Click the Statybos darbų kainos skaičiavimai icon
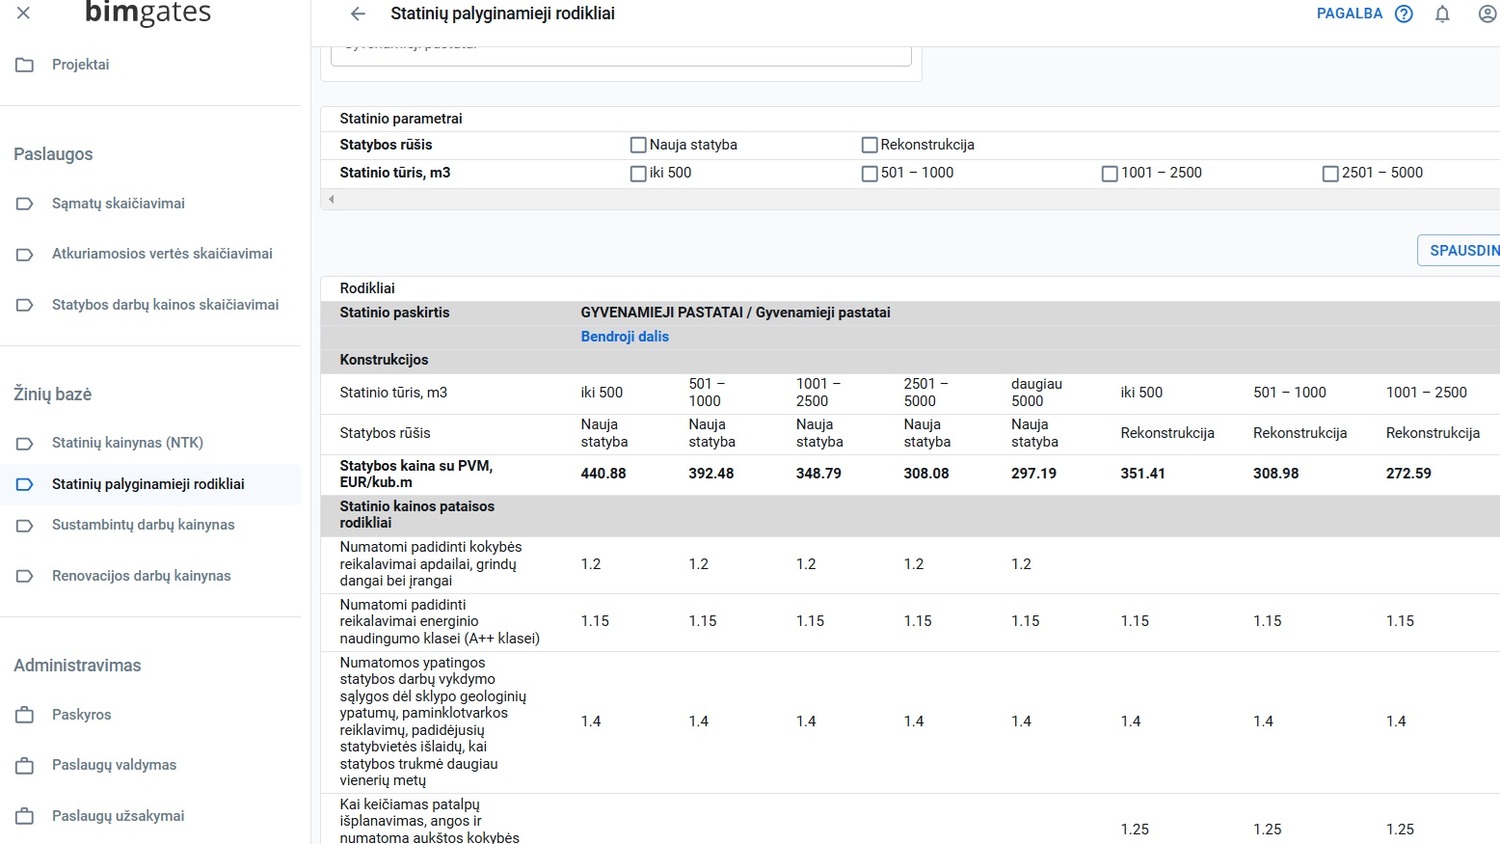 pos(25,305)
